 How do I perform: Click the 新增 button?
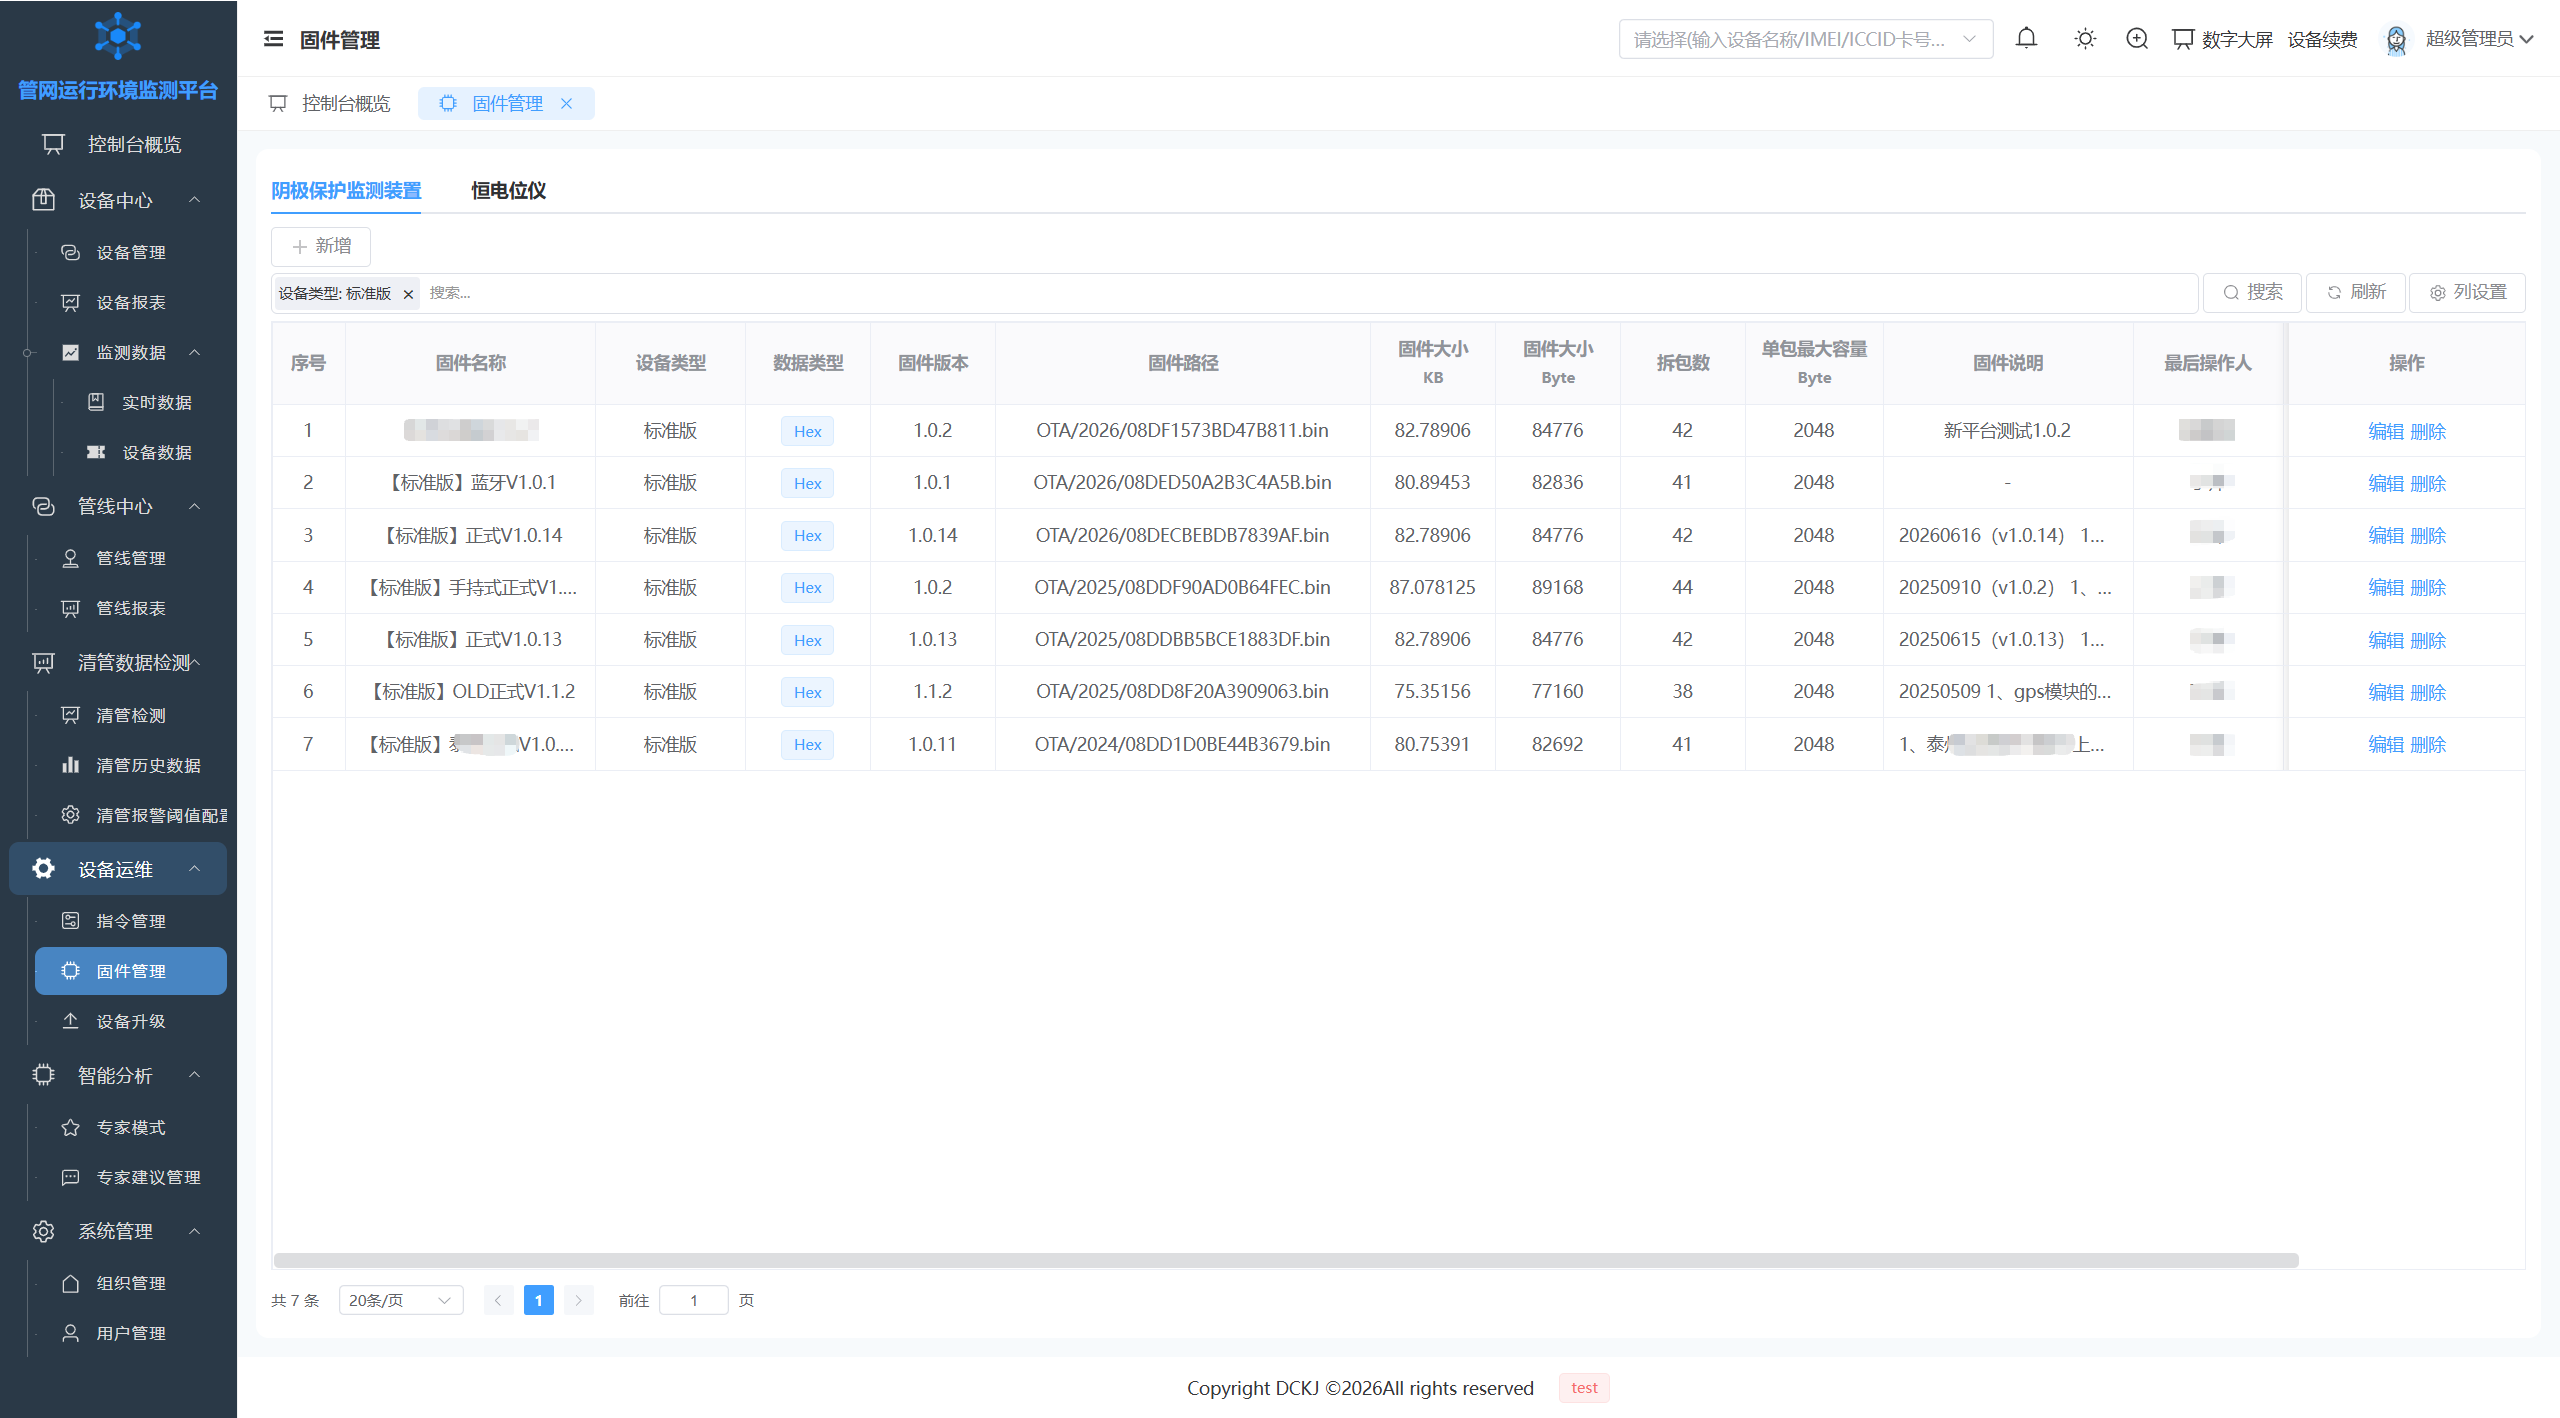click(321, 246)
